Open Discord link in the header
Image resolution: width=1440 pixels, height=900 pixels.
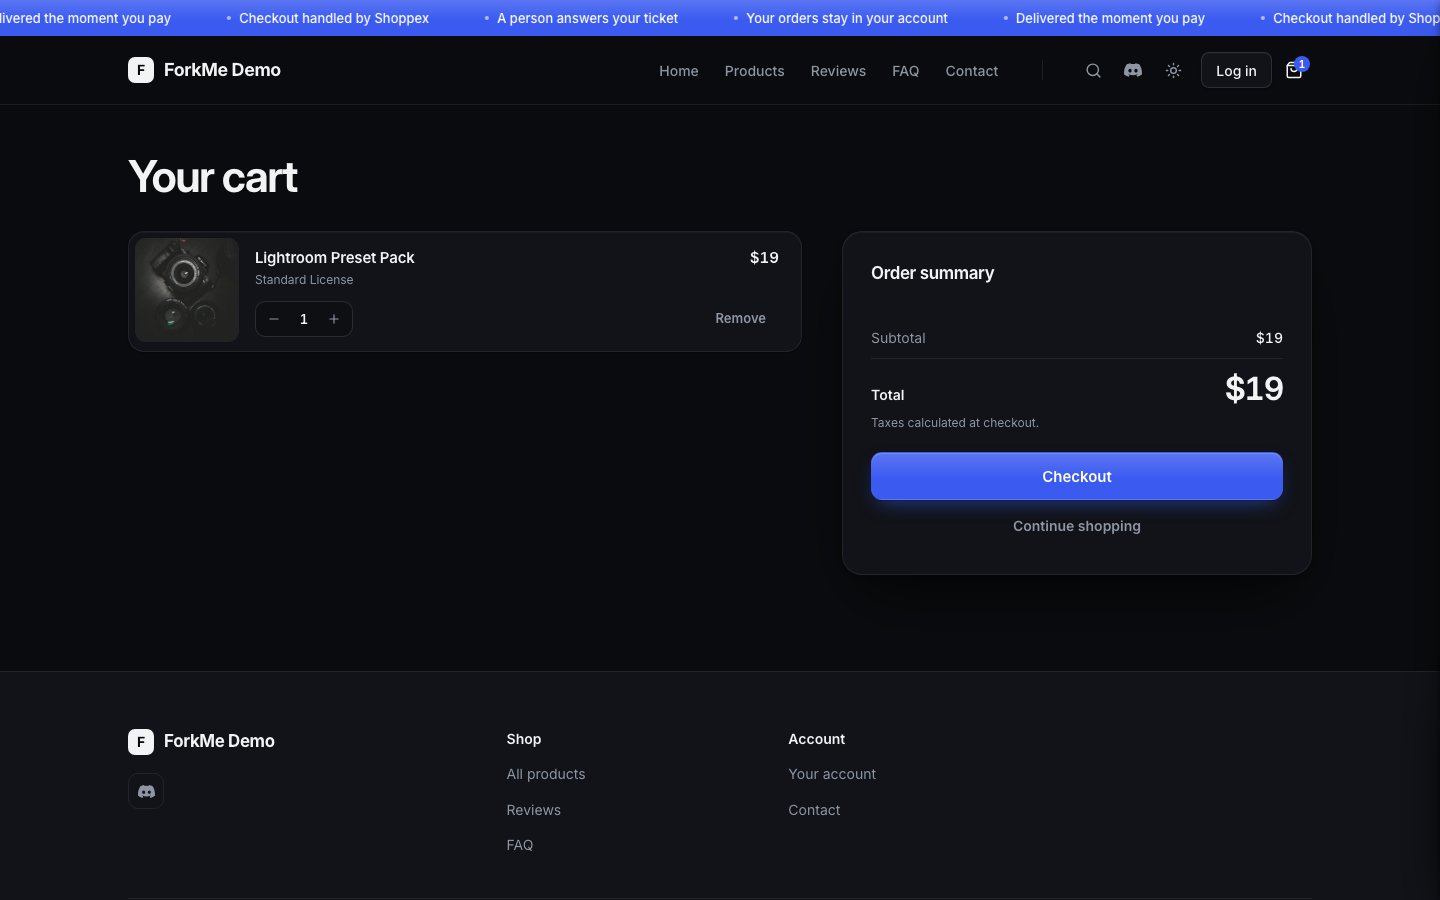(1133, 71)
